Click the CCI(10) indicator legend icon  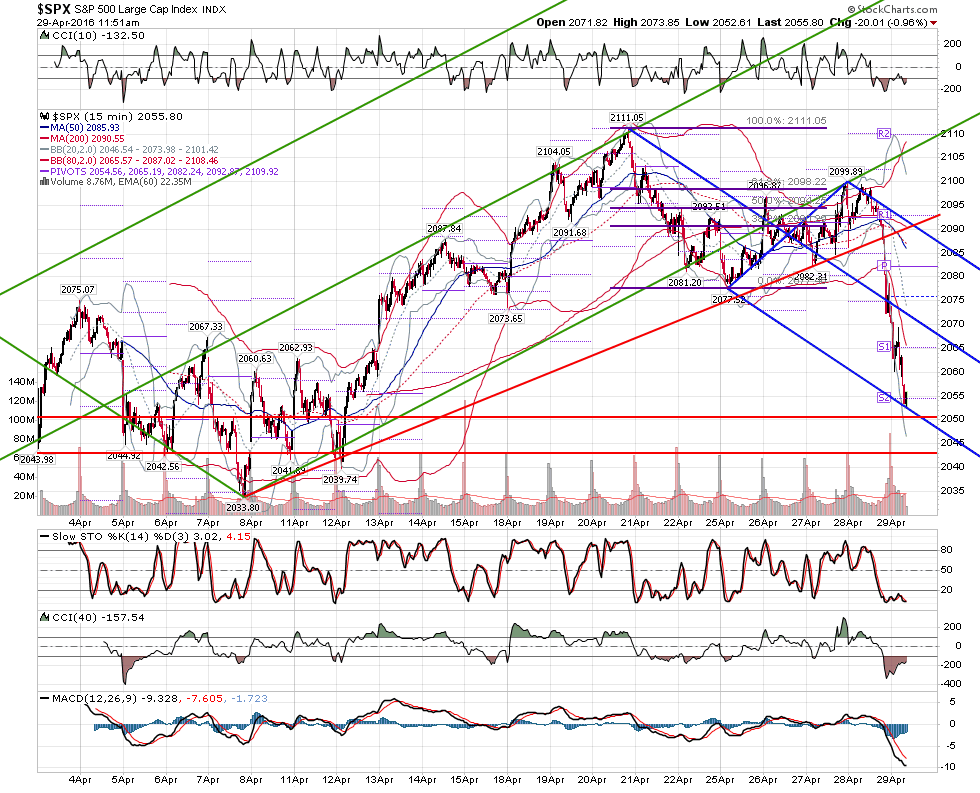click(44, 36)
